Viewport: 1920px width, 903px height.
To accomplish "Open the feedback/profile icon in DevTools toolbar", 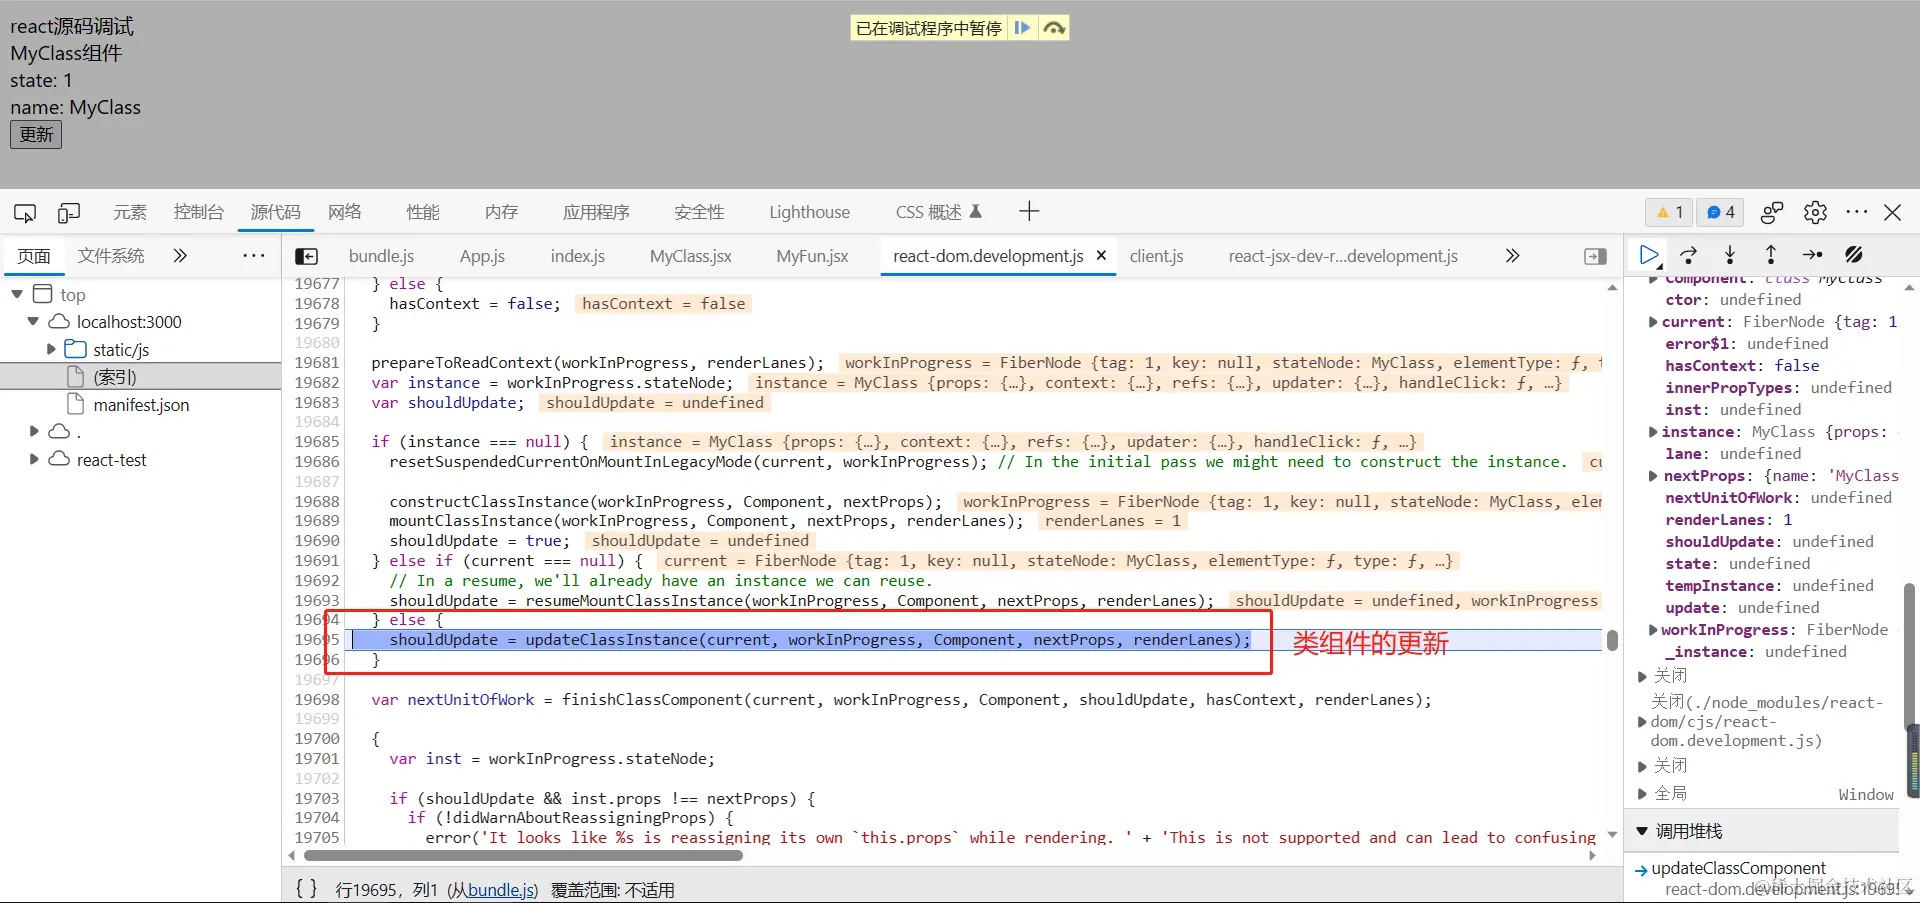I will (x=1772, y=212).
